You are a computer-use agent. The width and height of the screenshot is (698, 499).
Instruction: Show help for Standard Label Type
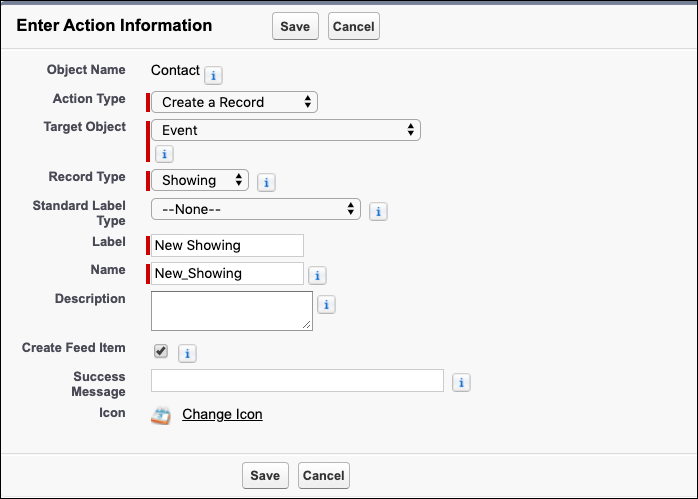378,211
